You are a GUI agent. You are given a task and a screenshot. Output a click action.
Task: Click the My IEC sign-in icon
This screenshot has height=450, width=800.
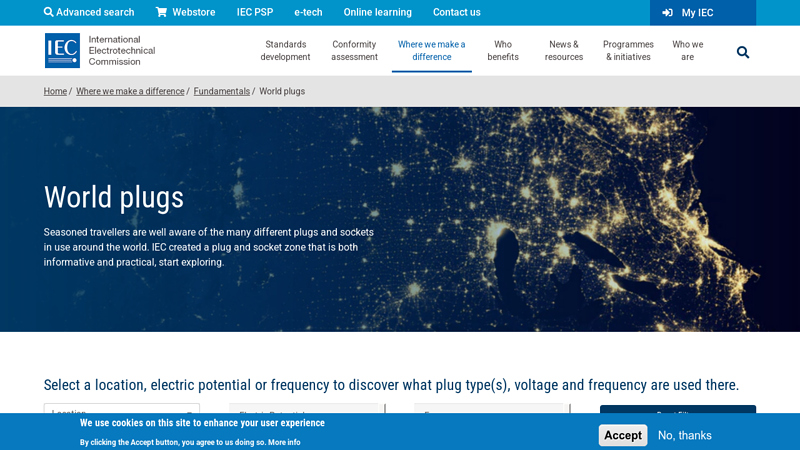(667, 13)
